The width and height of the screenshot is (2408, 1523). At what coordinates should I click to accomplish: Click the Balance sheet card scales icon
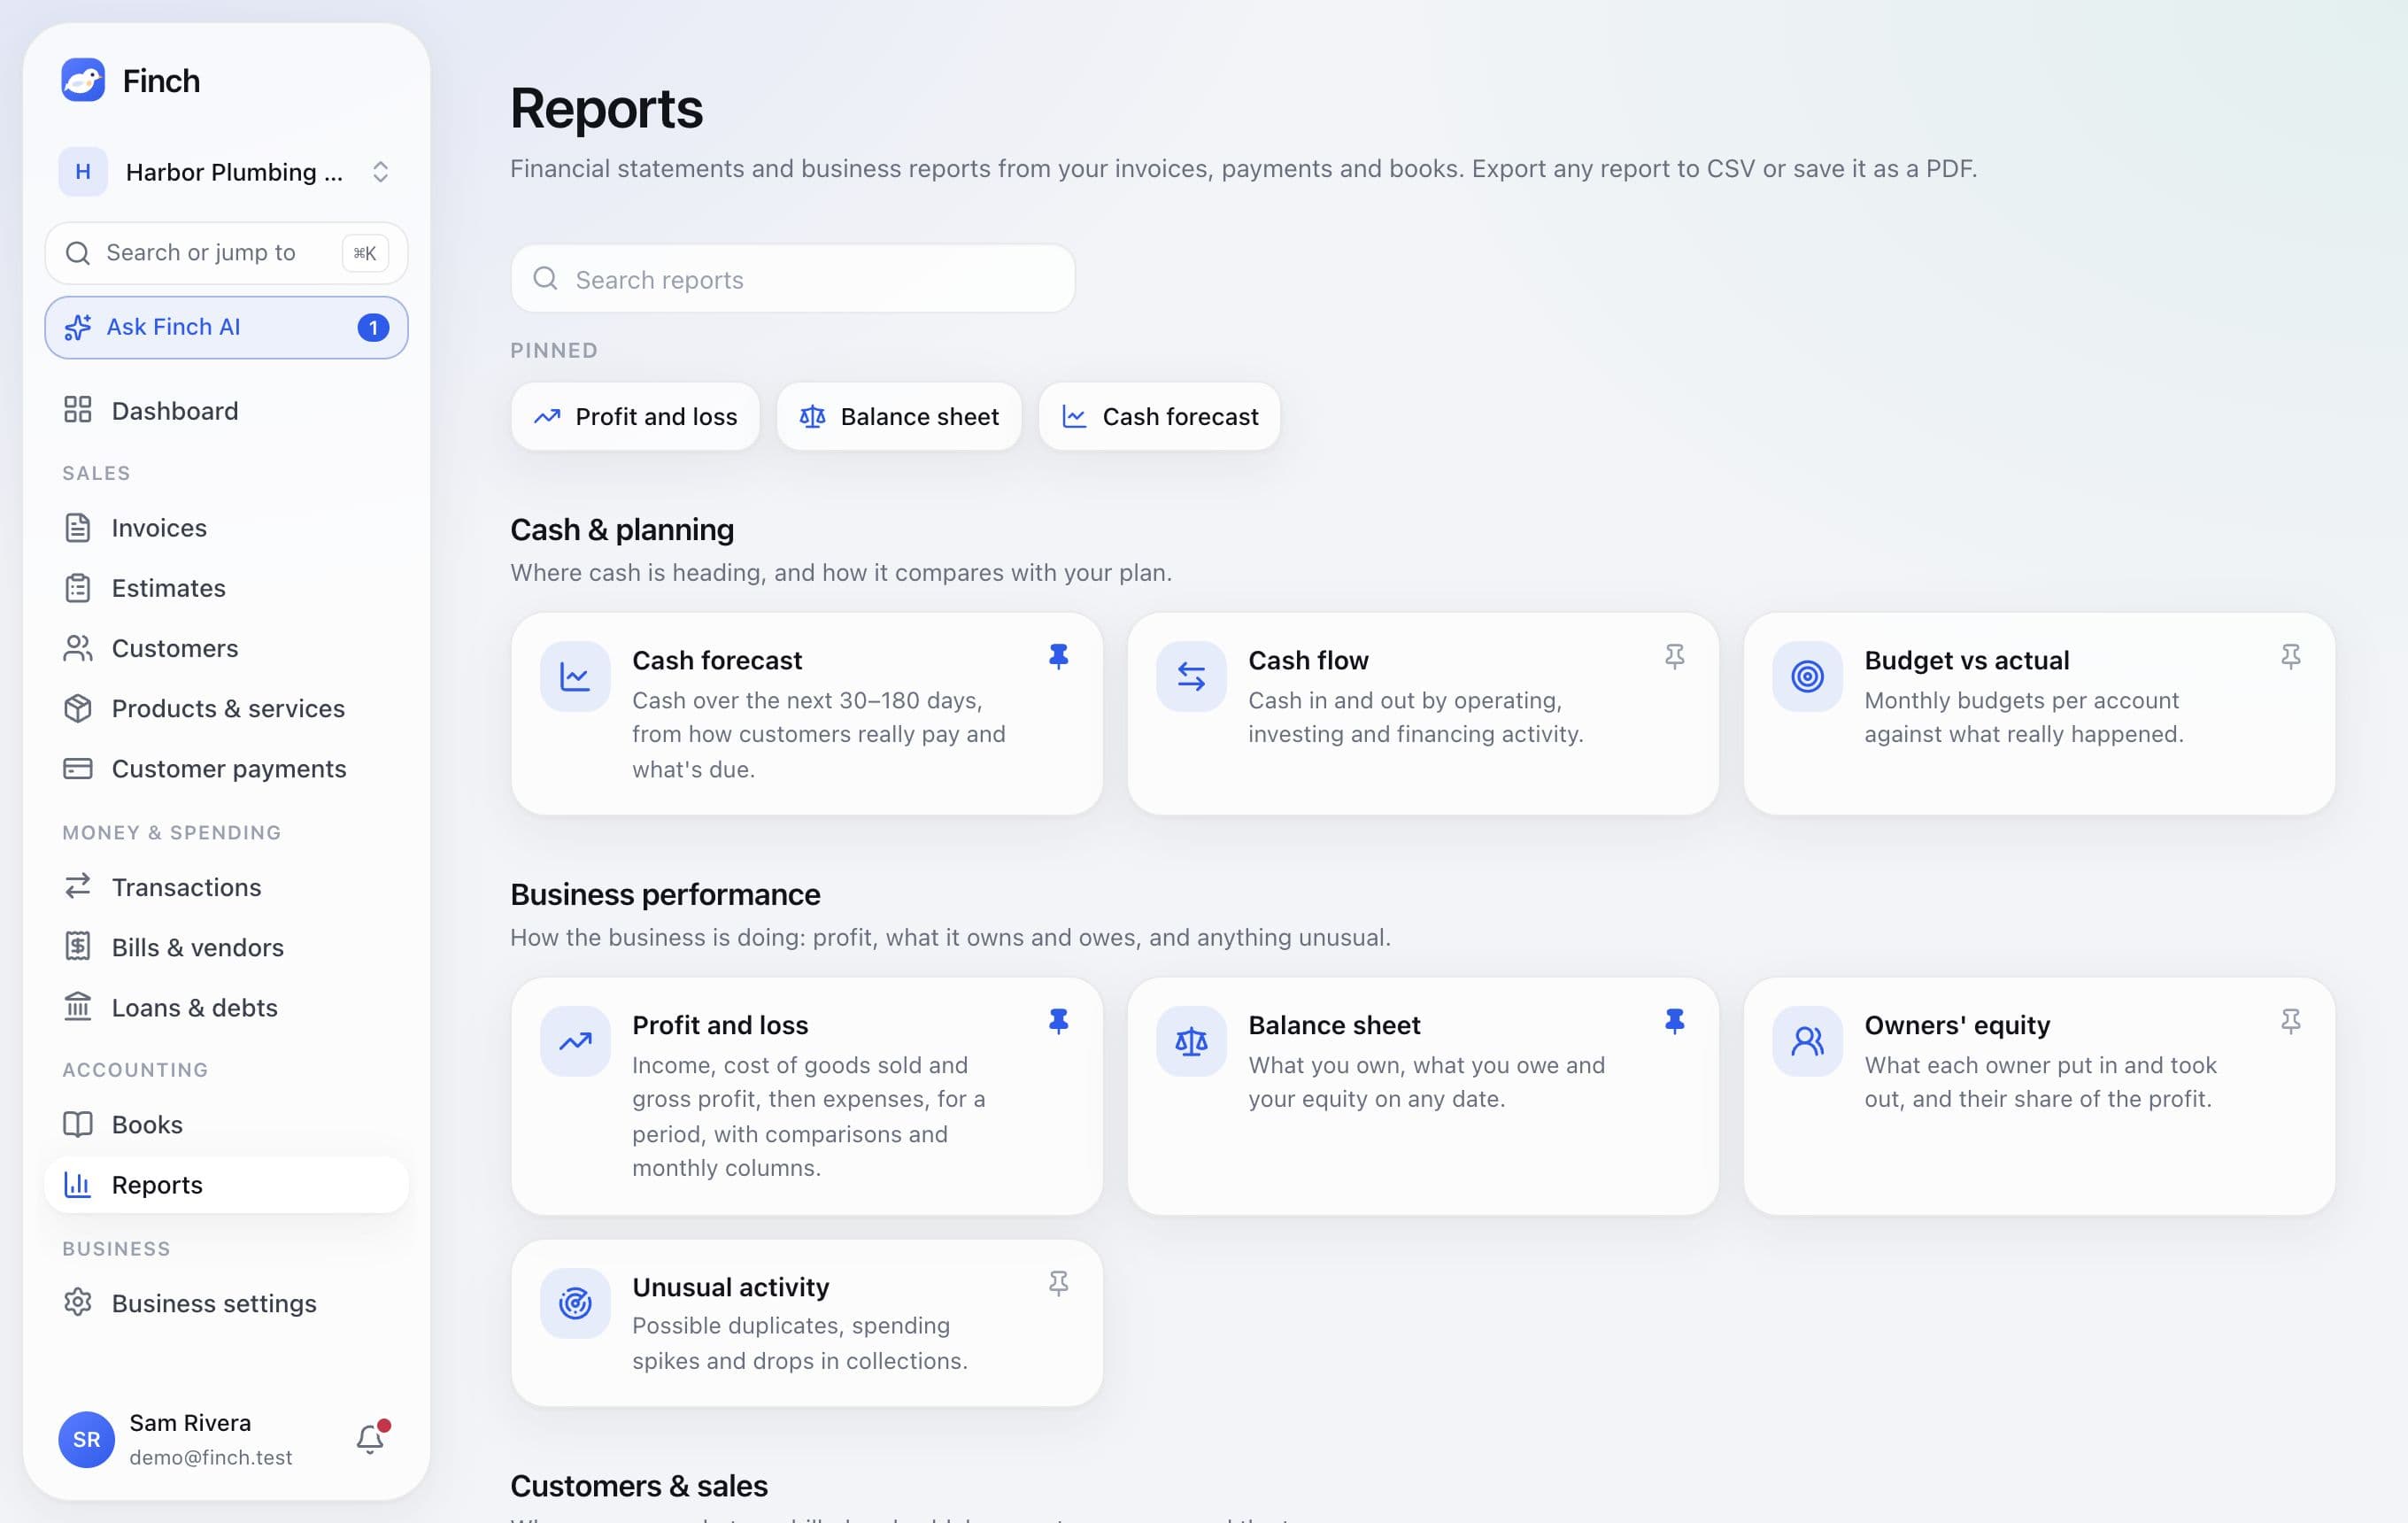[x=1191, y=1042]
